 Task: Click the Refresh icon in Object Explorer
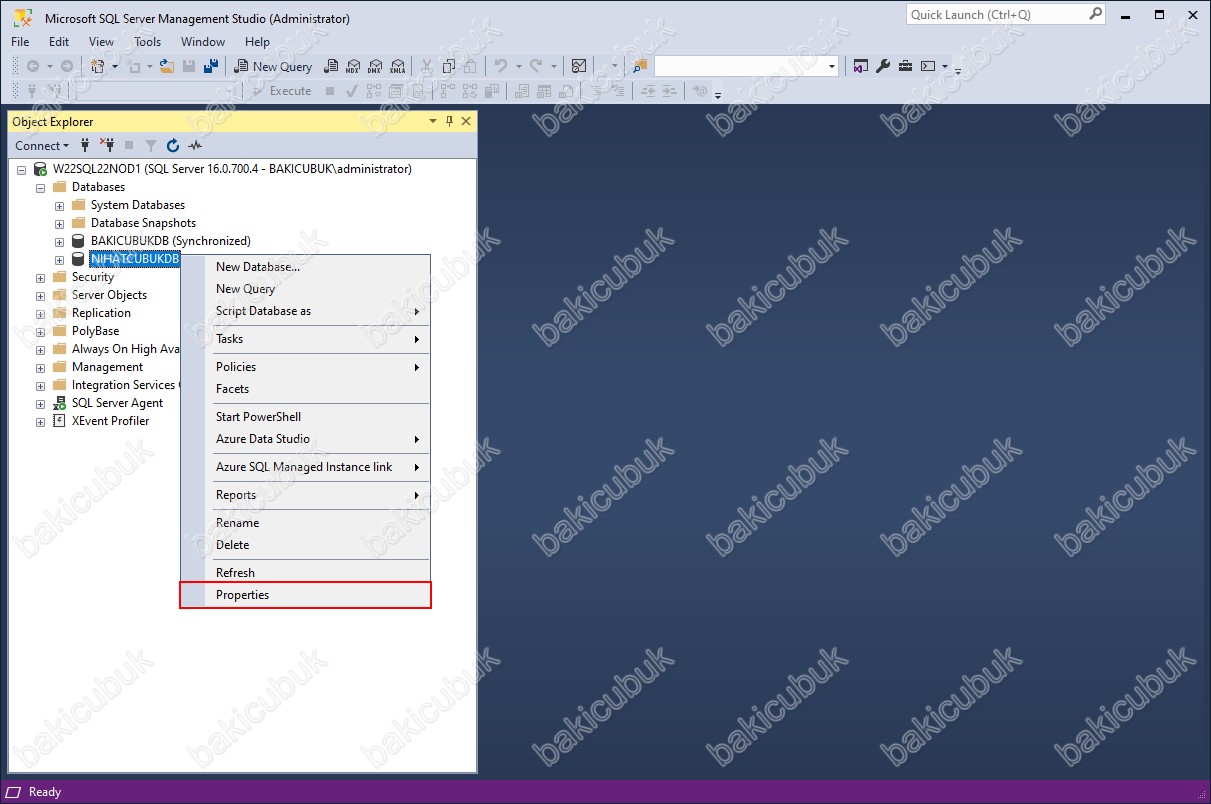click(x=173, y=145)
